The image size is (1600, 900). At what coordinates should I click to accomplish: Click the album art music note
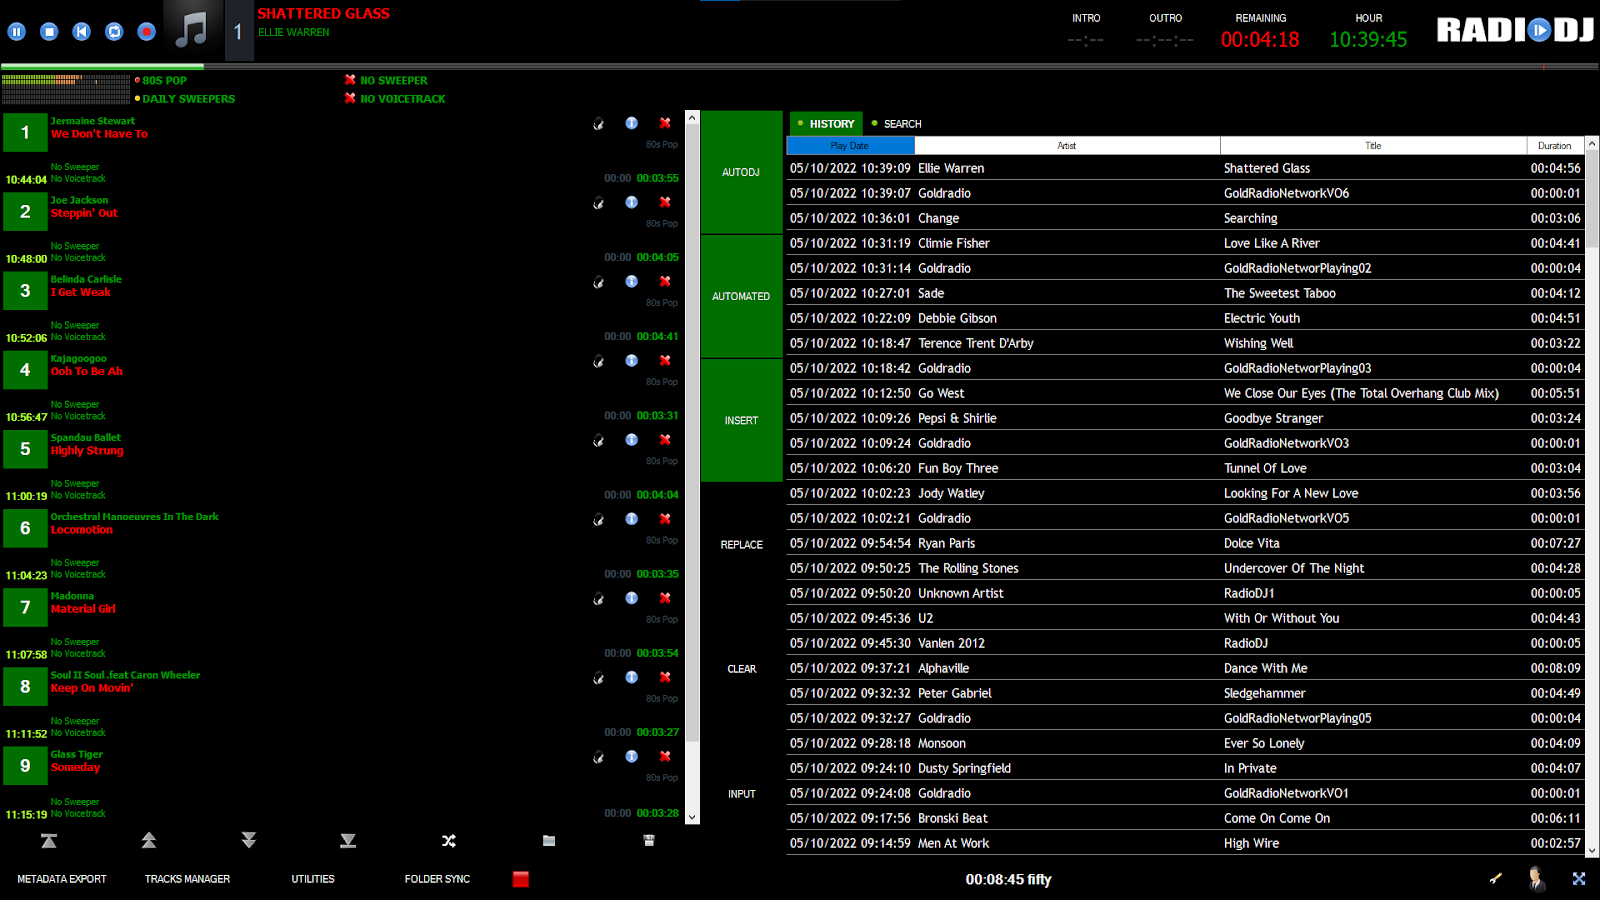(192, 31)
